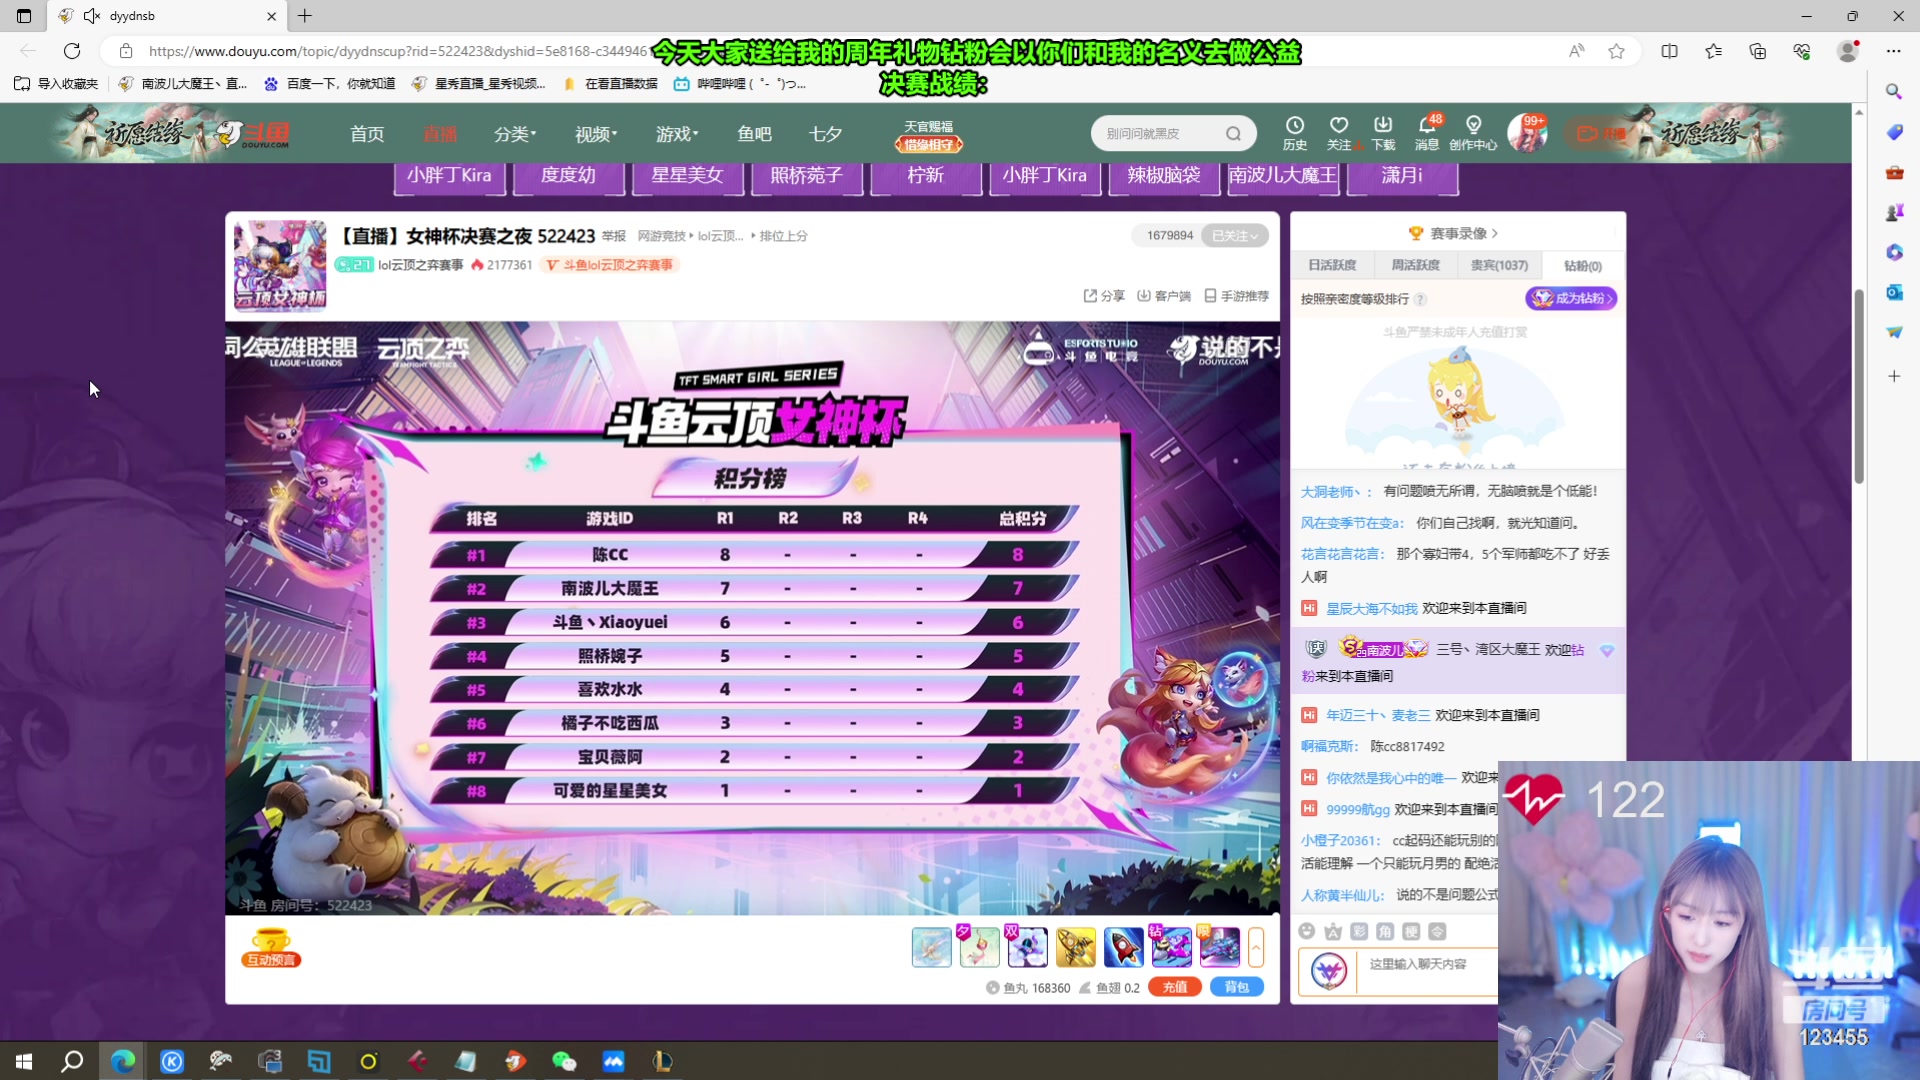Click the search magnifier in Douyu search box
The image size is (1920, 1080).
pos(1234,133)
